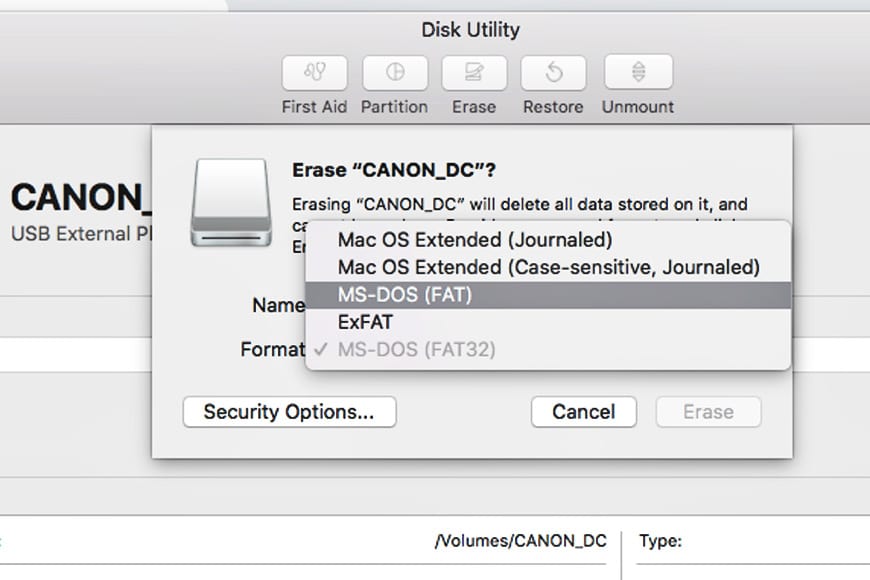Click the CANON_DC volume title
The height and width of the screenshot is (580, 870).
coord(80,198)
